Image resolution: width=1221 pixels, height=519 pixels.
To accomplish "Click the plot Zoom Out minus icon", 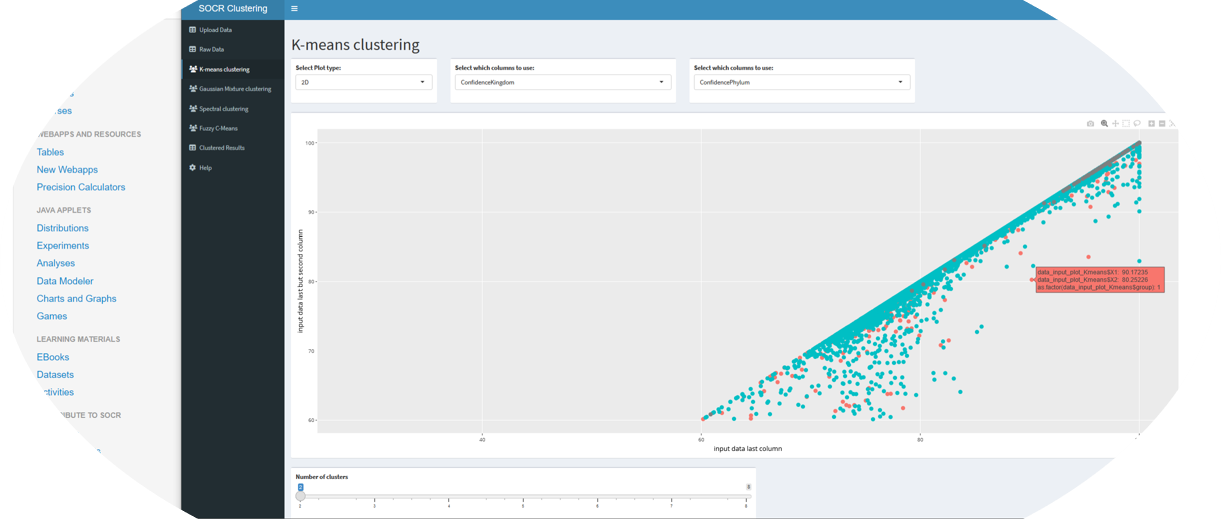I will pyautogui.click(x=1162, y=124).
